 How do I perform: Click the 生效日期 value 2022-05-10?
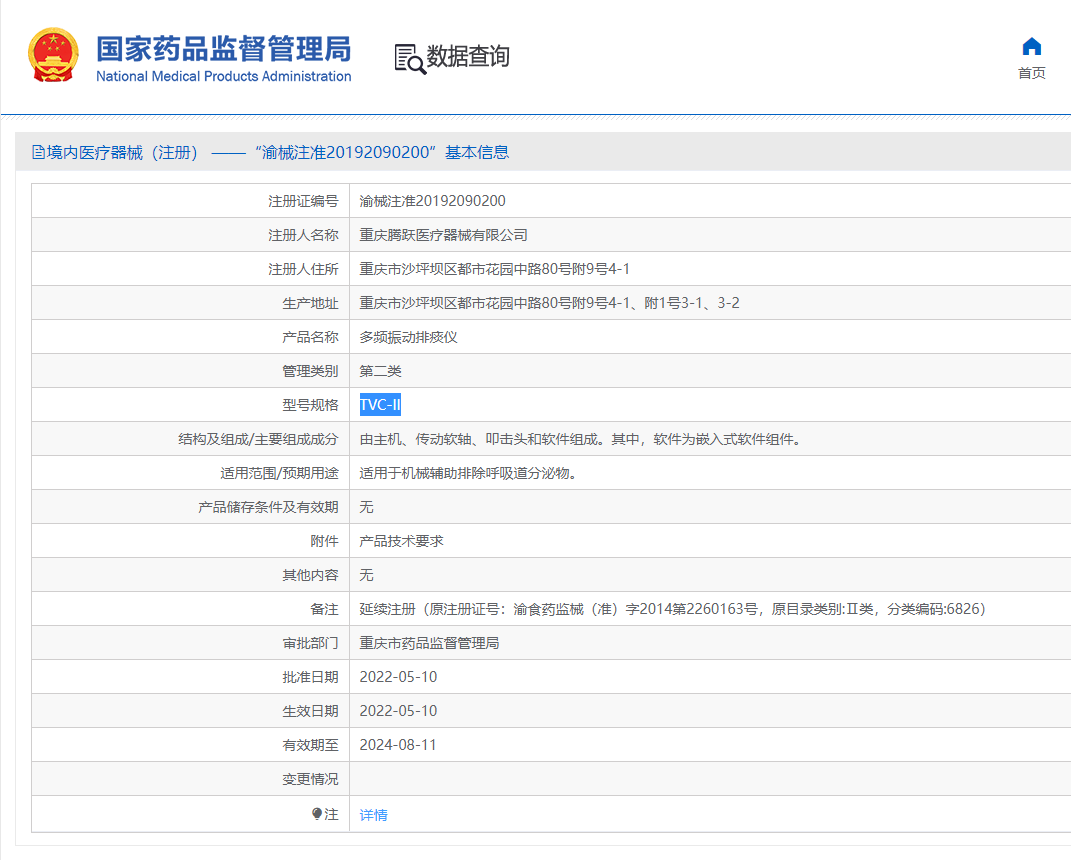tap(398, 711)
